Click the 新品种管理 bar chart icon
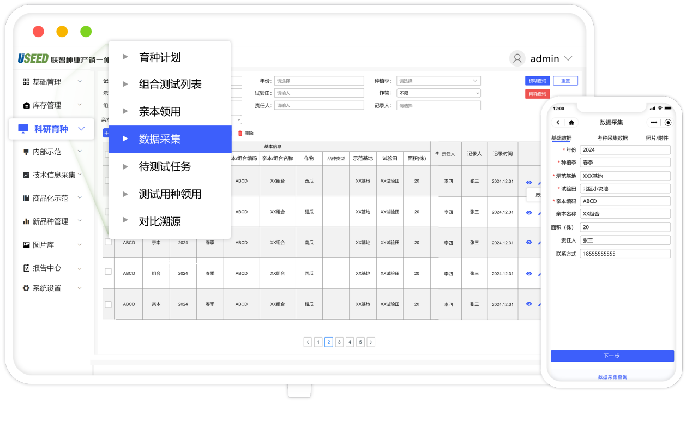The width and height of the screenshot is (698, 421). [25, 221]
